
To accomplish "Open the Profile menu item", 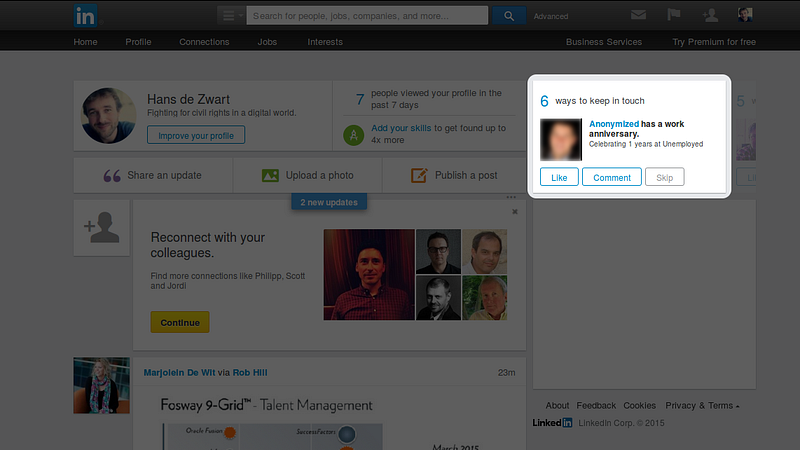I will click(138, 42).
